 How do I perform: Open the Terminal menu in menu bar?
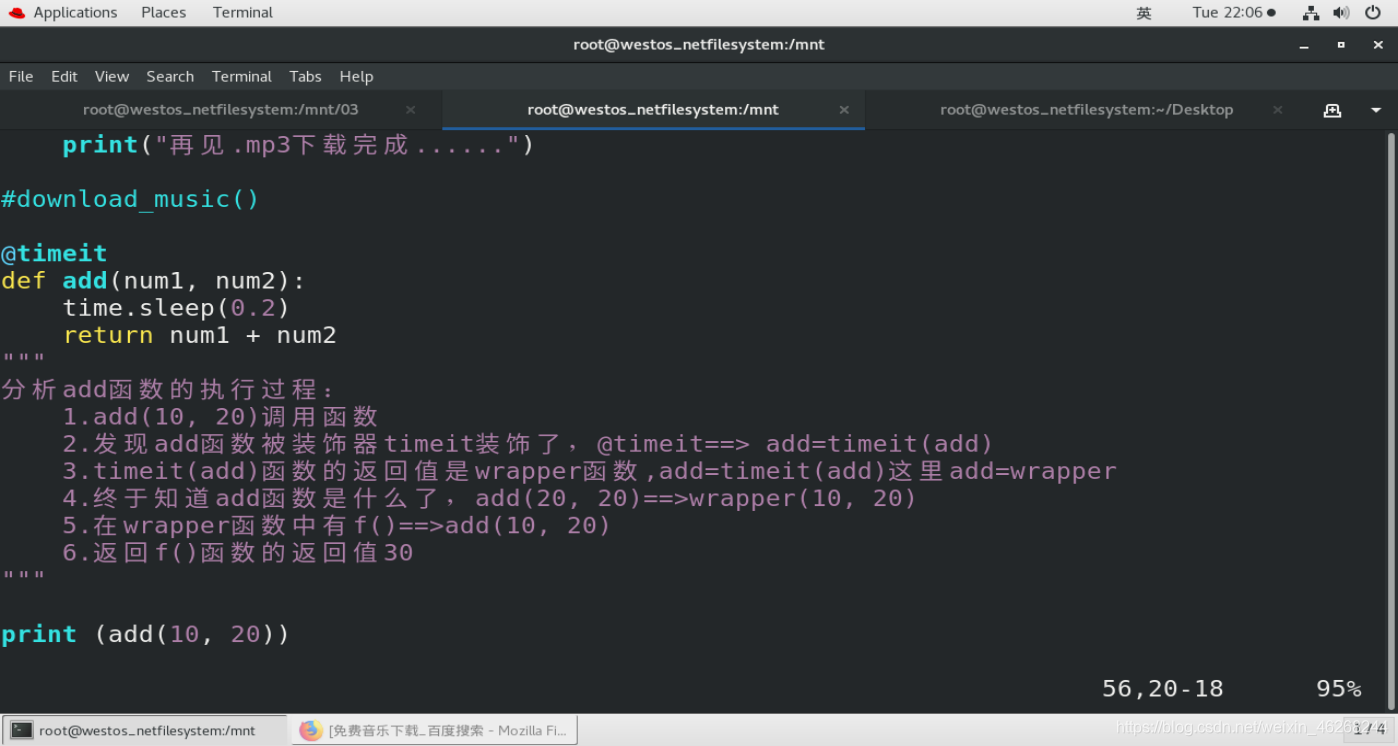[x=241, y=76]
